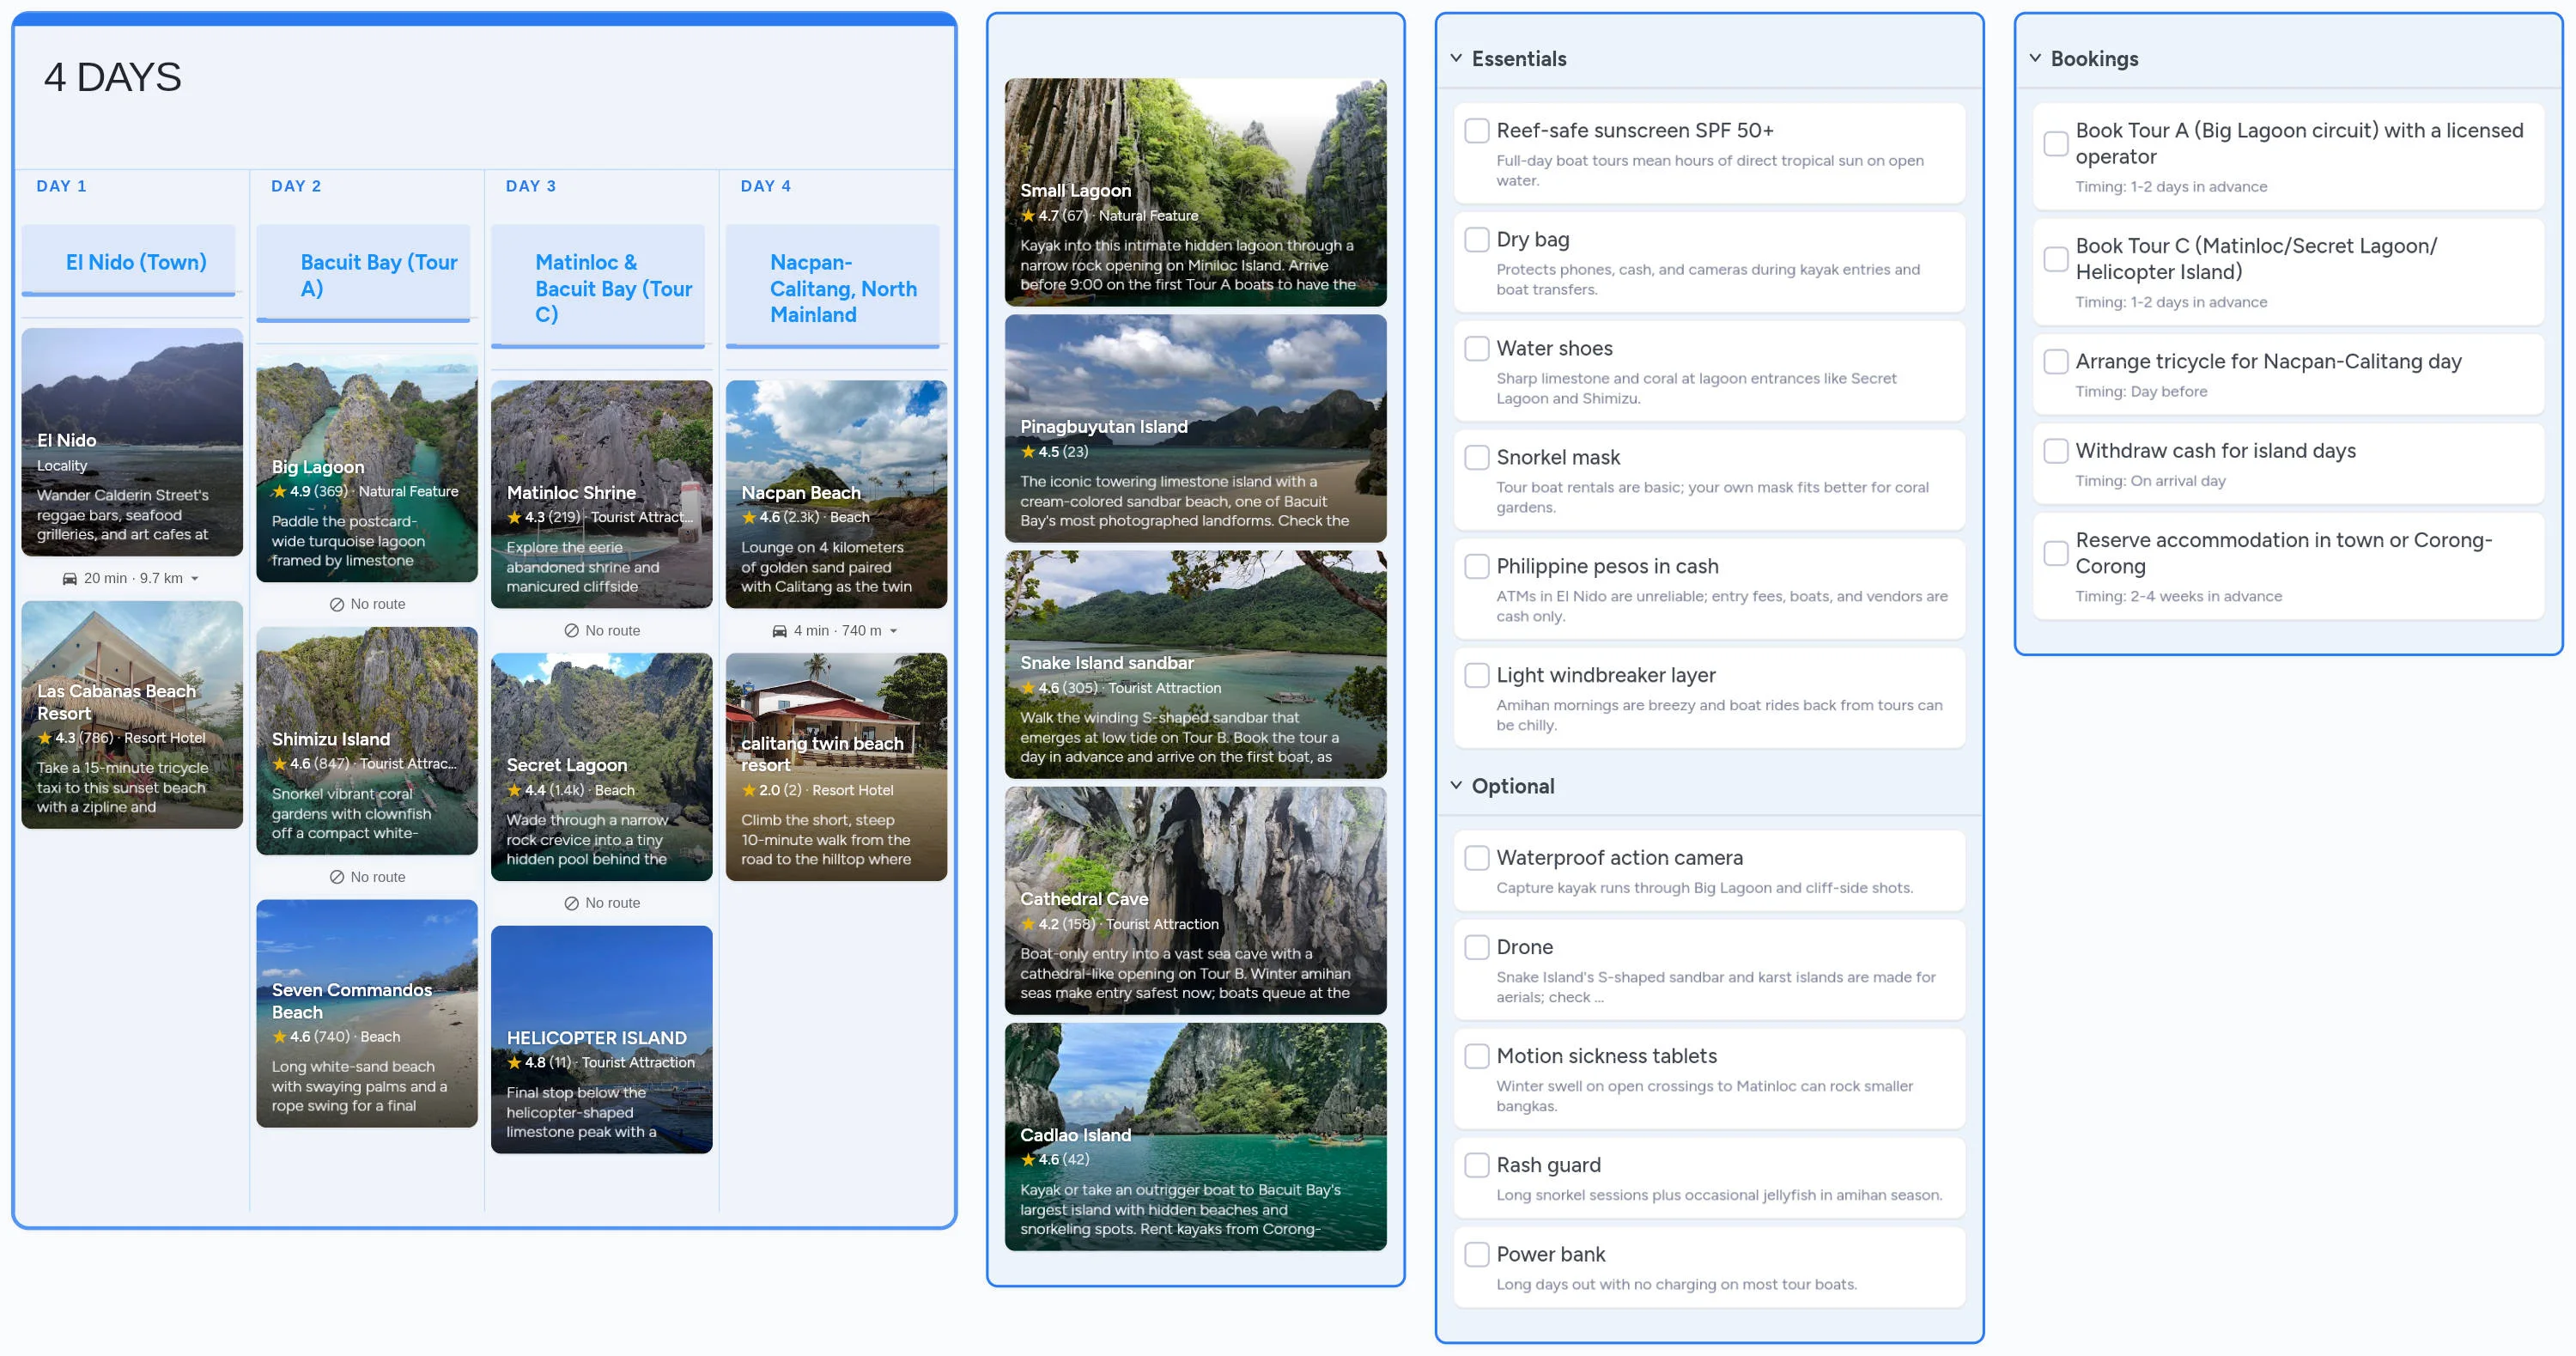Select the Bacuit Bay (Tour A) header
The width and height of the screenshot is (2576, 1356).
[364, 275]
